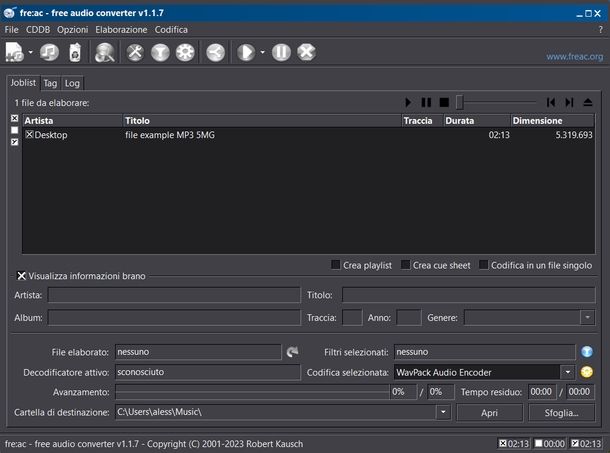Switch to the Log tab
The image size is (610, 453).
pos(72,83)
